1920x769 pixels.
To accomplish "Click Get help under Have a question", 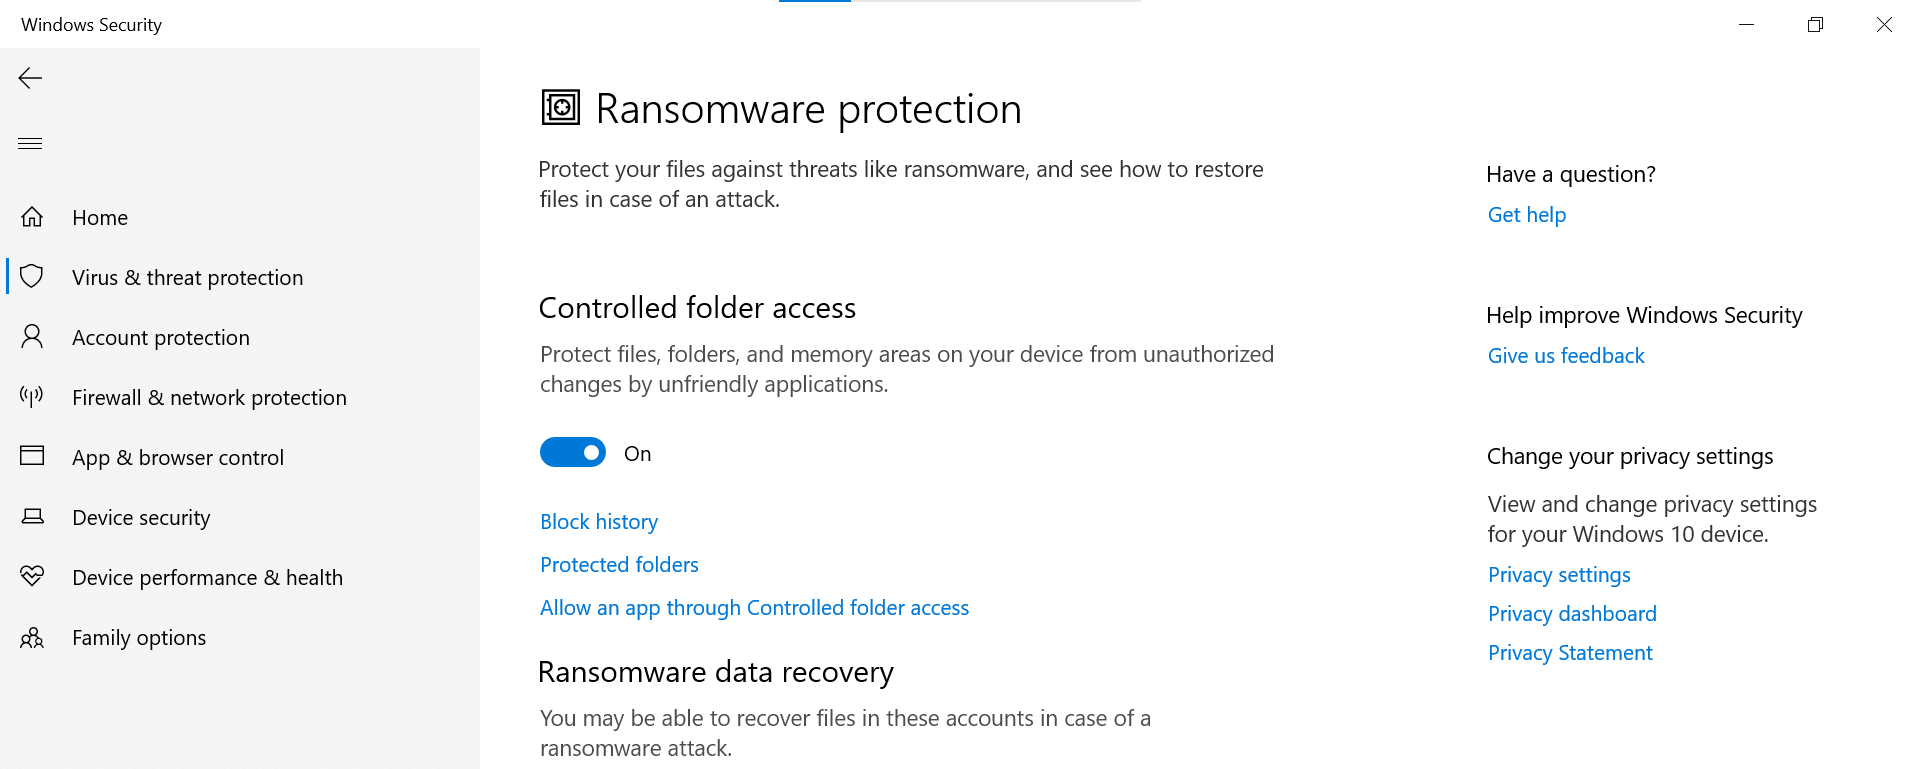I will click(1526, 214).
